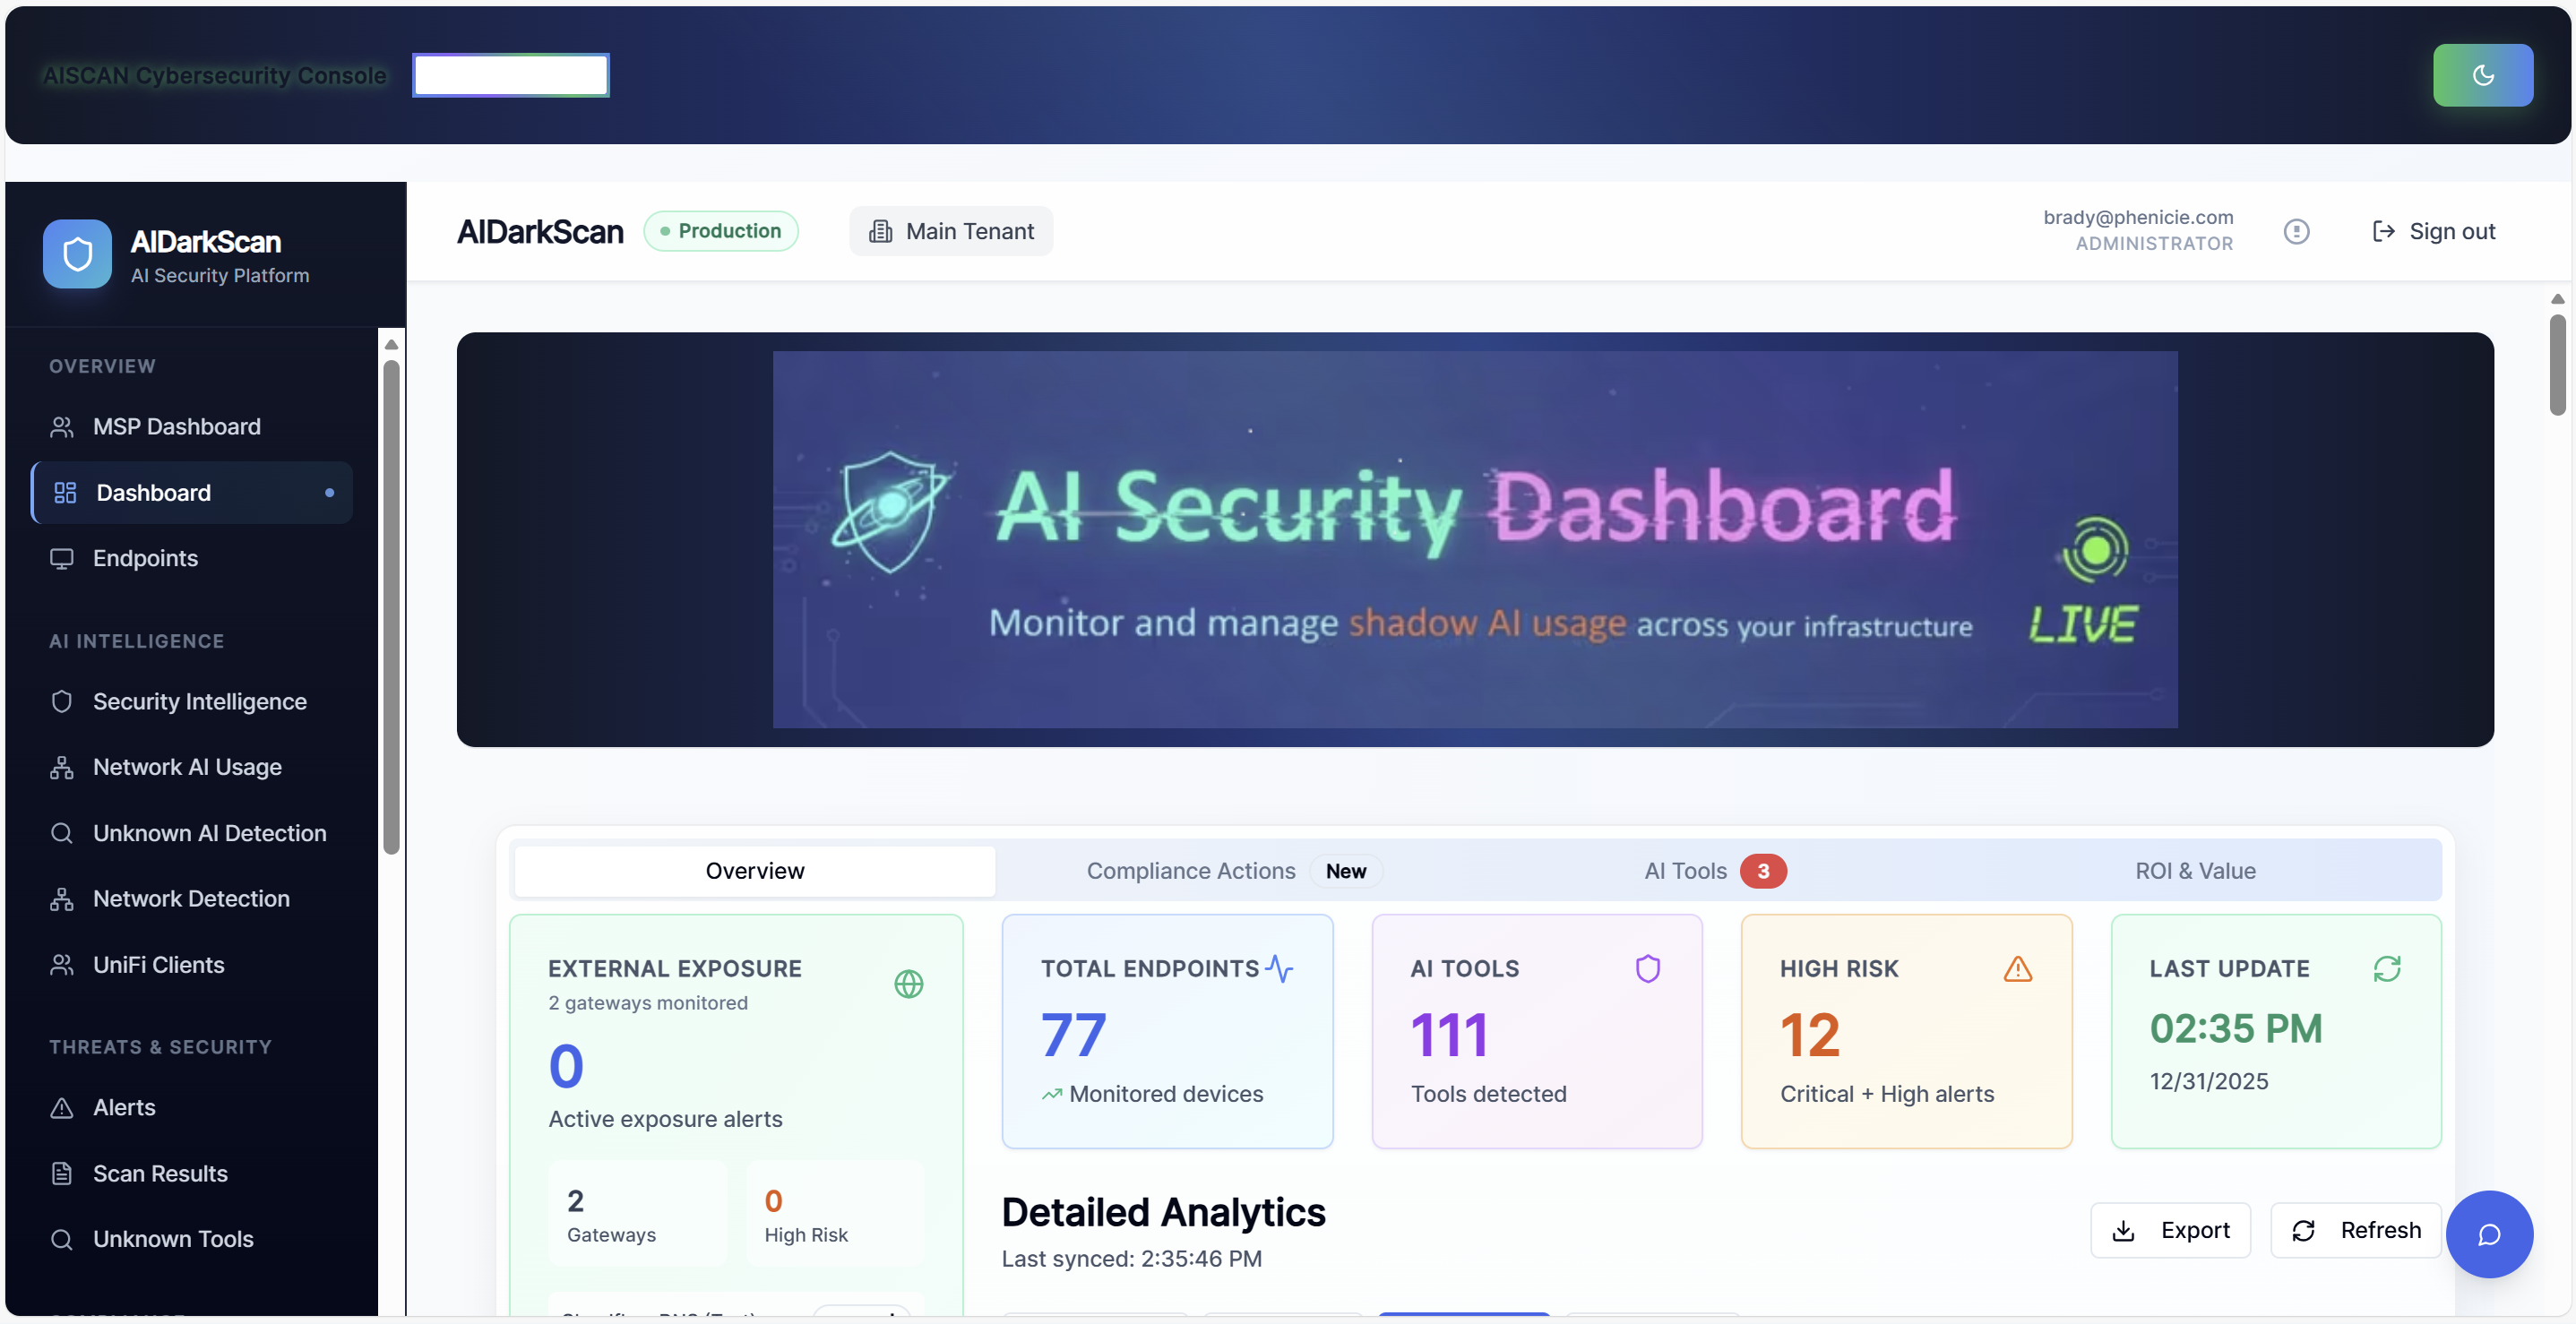
Task: Select Unknown AI Detection search icon
Action: [x=62, y=832]
